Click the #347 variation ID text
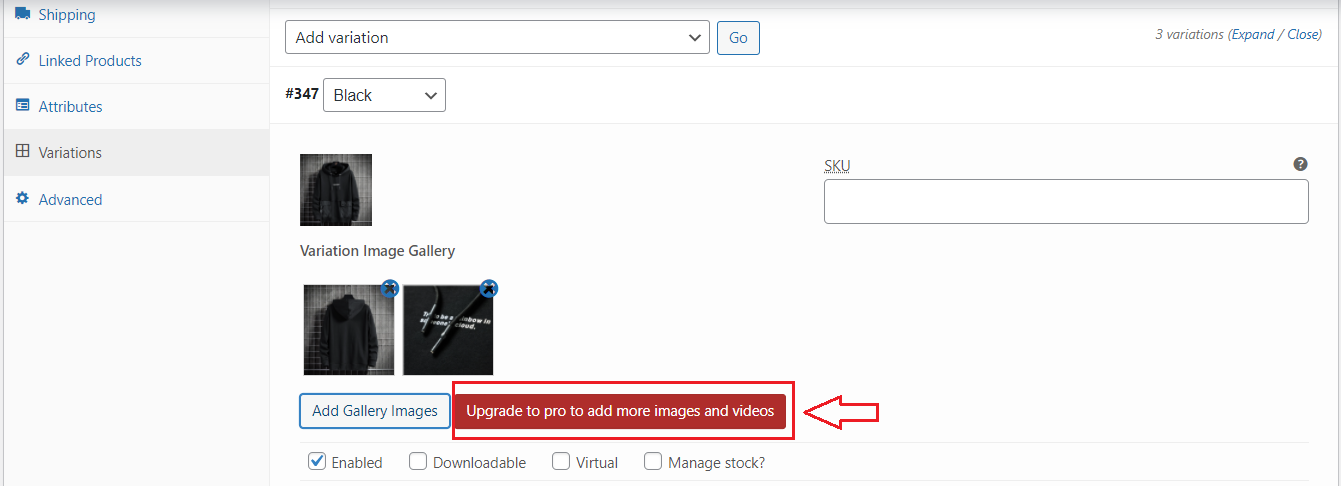This screenshot has height=486, width=1341. coord(302,94)
